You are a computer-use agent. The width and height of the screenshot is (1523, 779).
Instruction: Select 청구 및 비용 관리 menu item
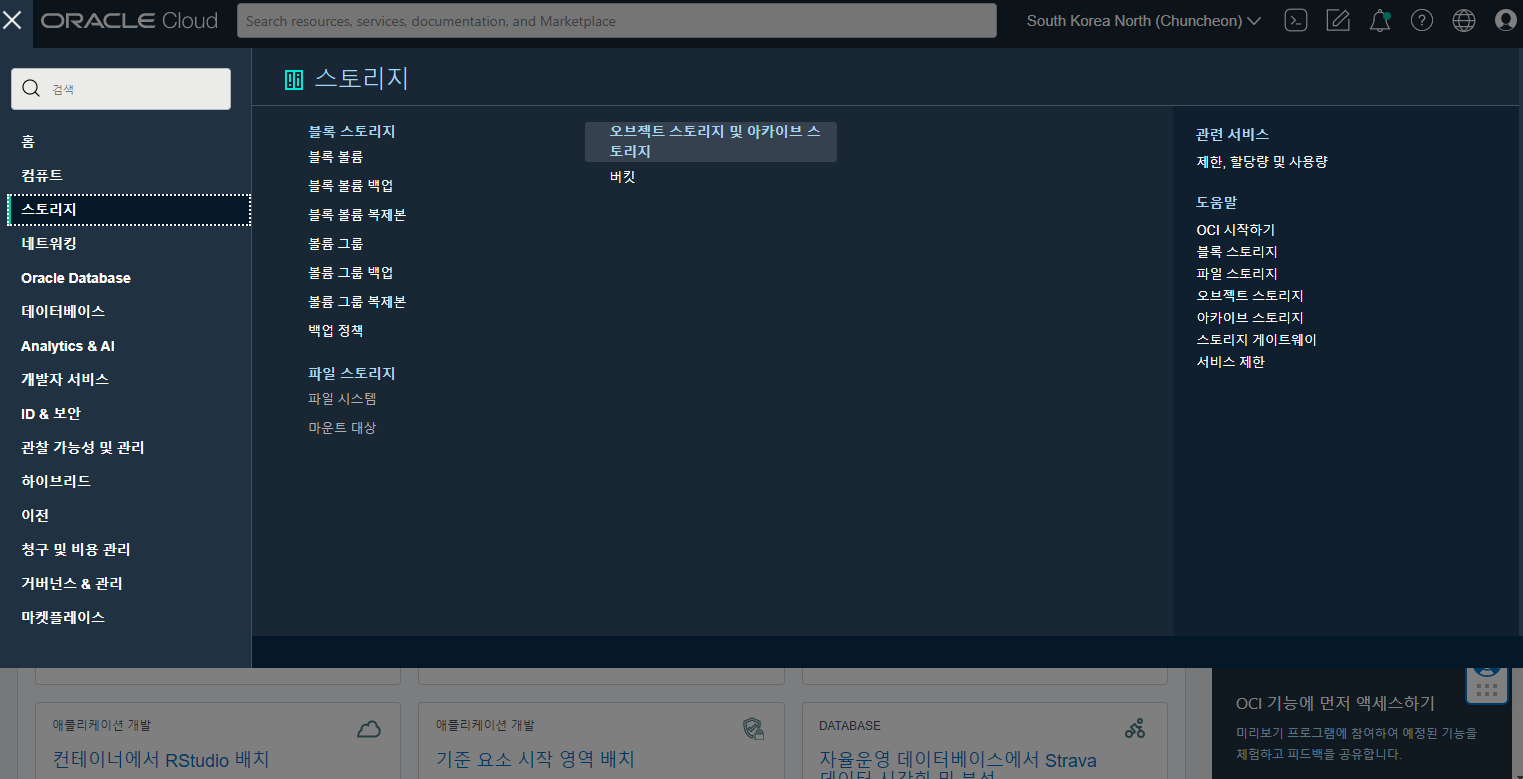pos(76,549)
